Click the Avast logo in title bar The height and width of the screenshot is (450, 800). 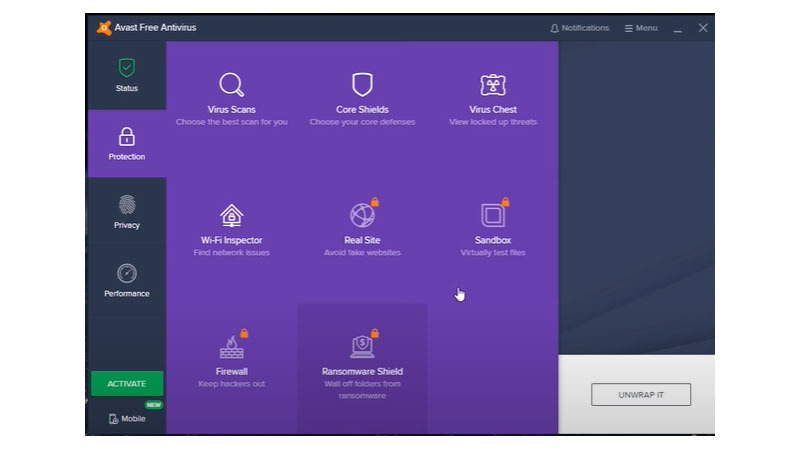[x=104, y=28]
